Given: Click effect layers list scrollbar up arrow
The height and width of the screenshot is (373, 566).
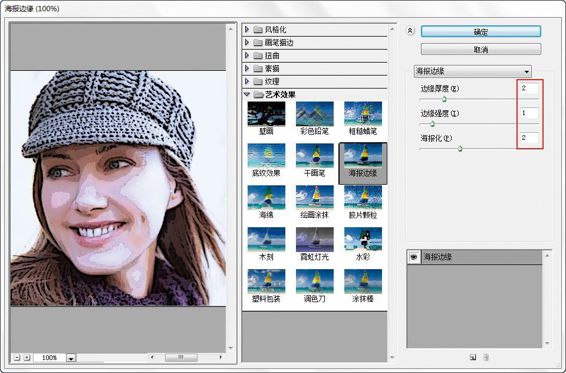Looking at the screenshot, I should click(x=547, y=255).
